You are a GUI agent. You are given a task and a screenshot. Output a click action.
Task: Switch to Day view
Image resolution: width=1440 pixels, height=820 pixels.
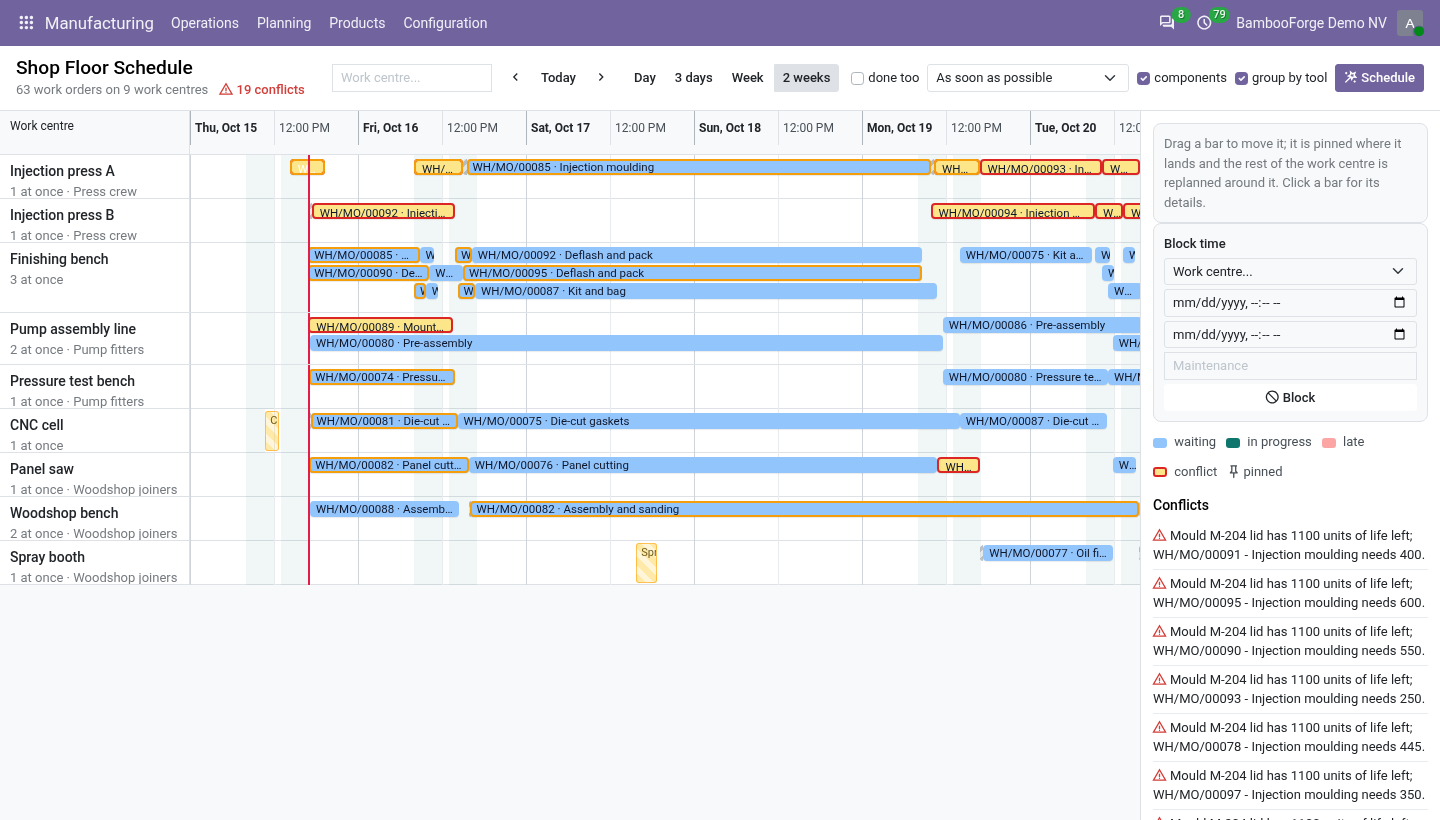coord(645,78)
